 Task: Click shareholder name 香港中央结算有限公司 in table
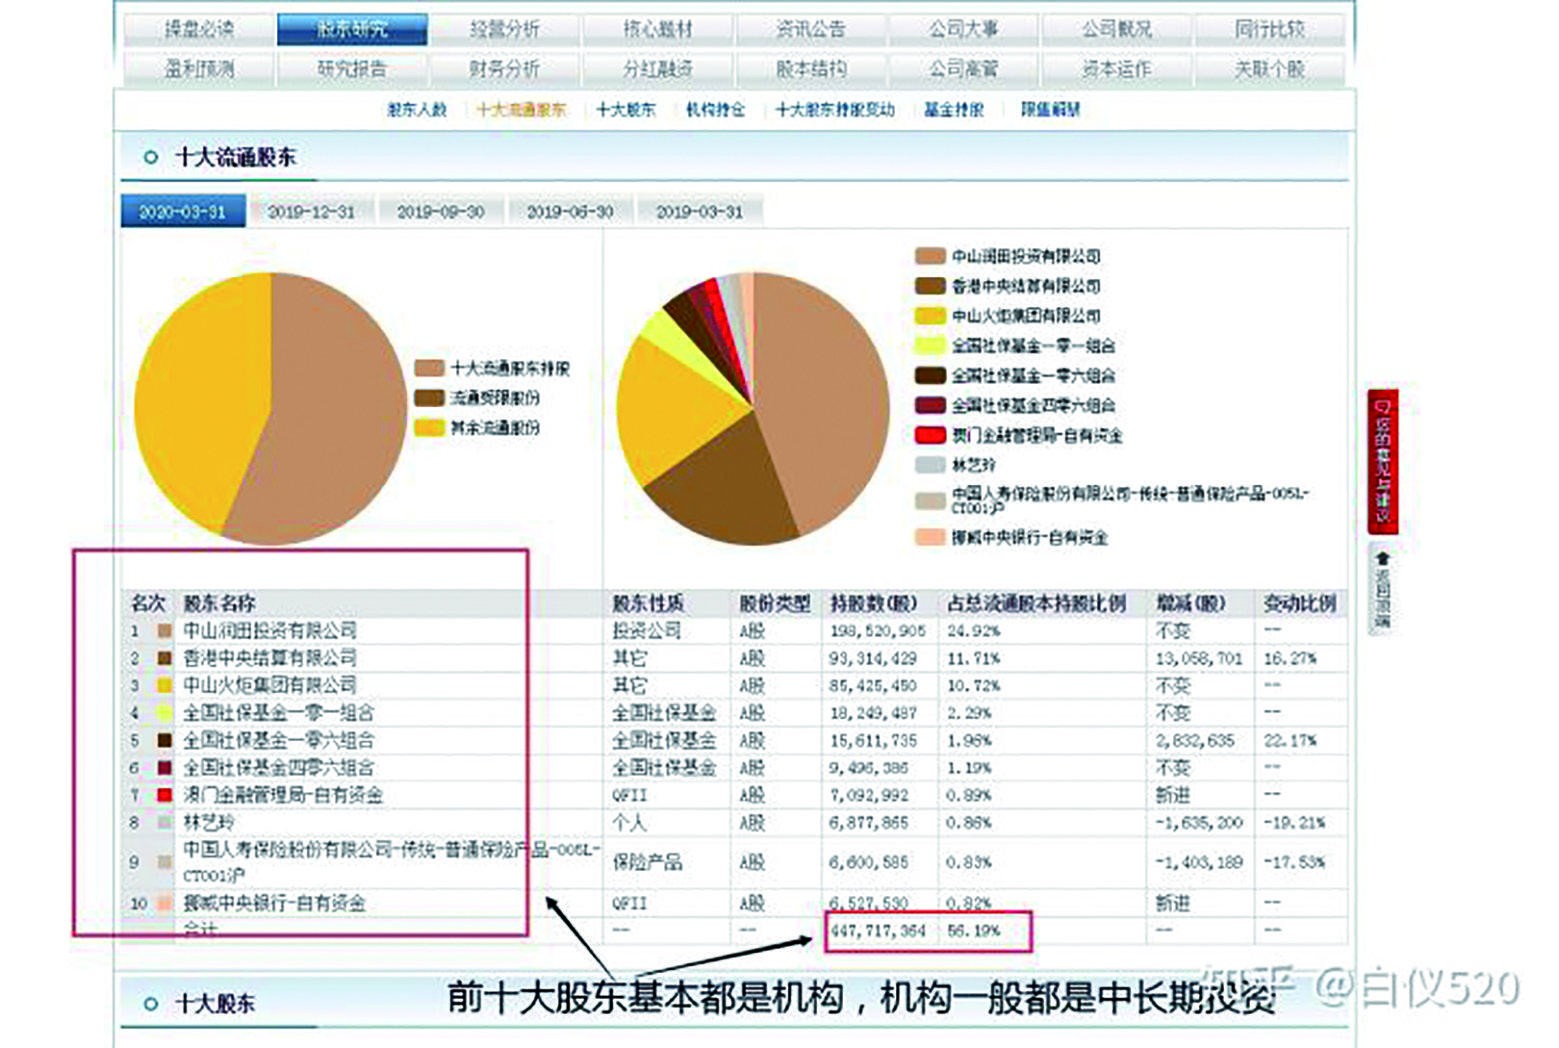[270, 658]
